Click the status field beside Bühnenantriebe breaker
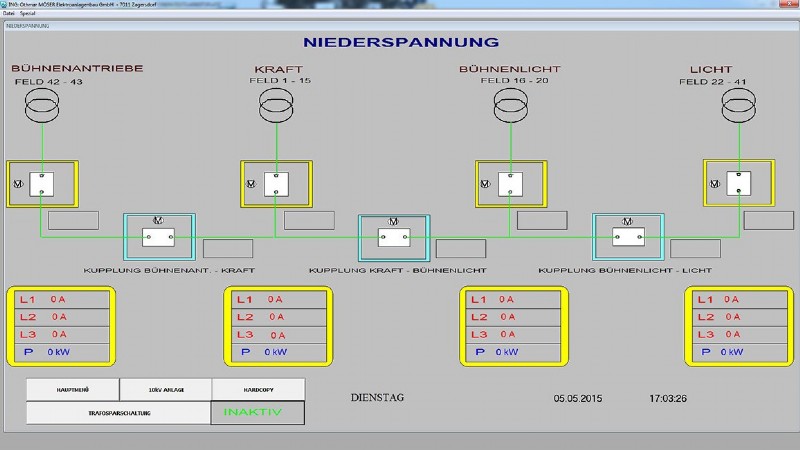The height and width of the screenshot is (450, 800). (73, 220)
